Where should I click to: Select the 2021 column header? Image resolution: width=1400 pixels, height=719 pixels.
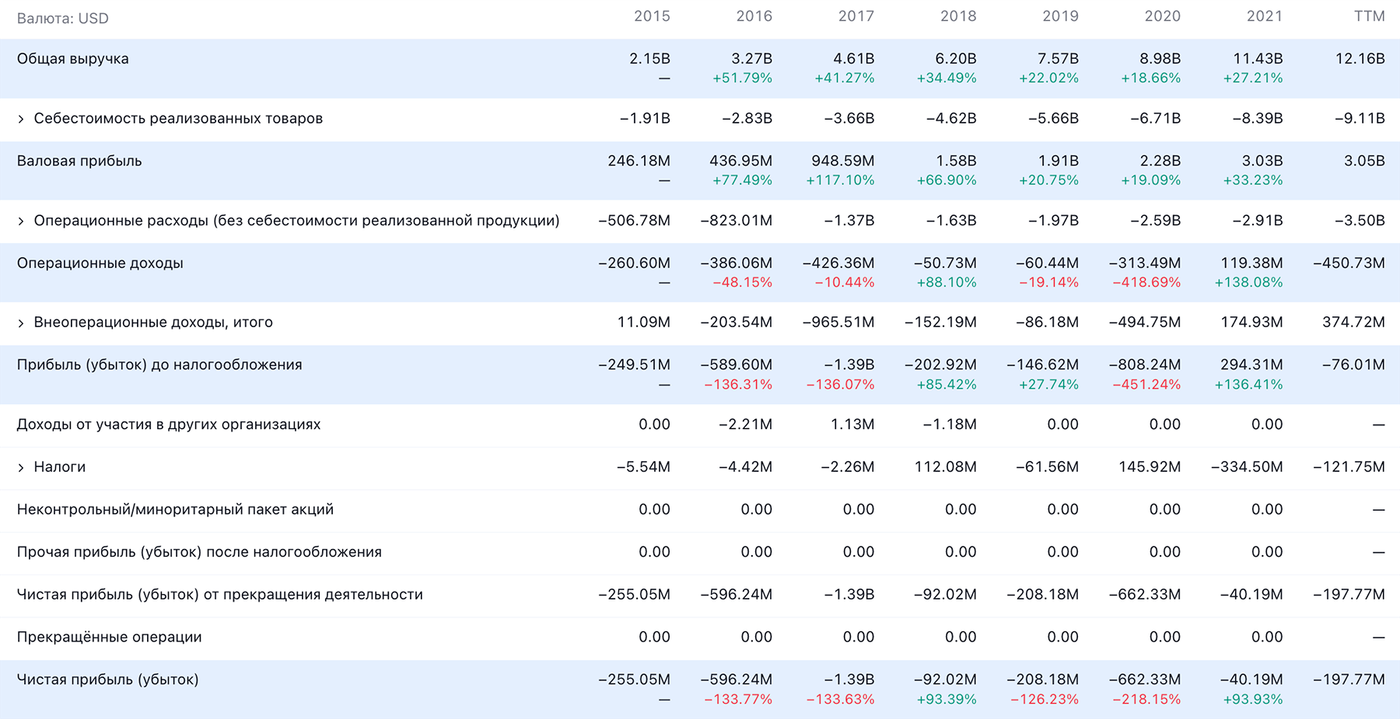pos(1264,17)
